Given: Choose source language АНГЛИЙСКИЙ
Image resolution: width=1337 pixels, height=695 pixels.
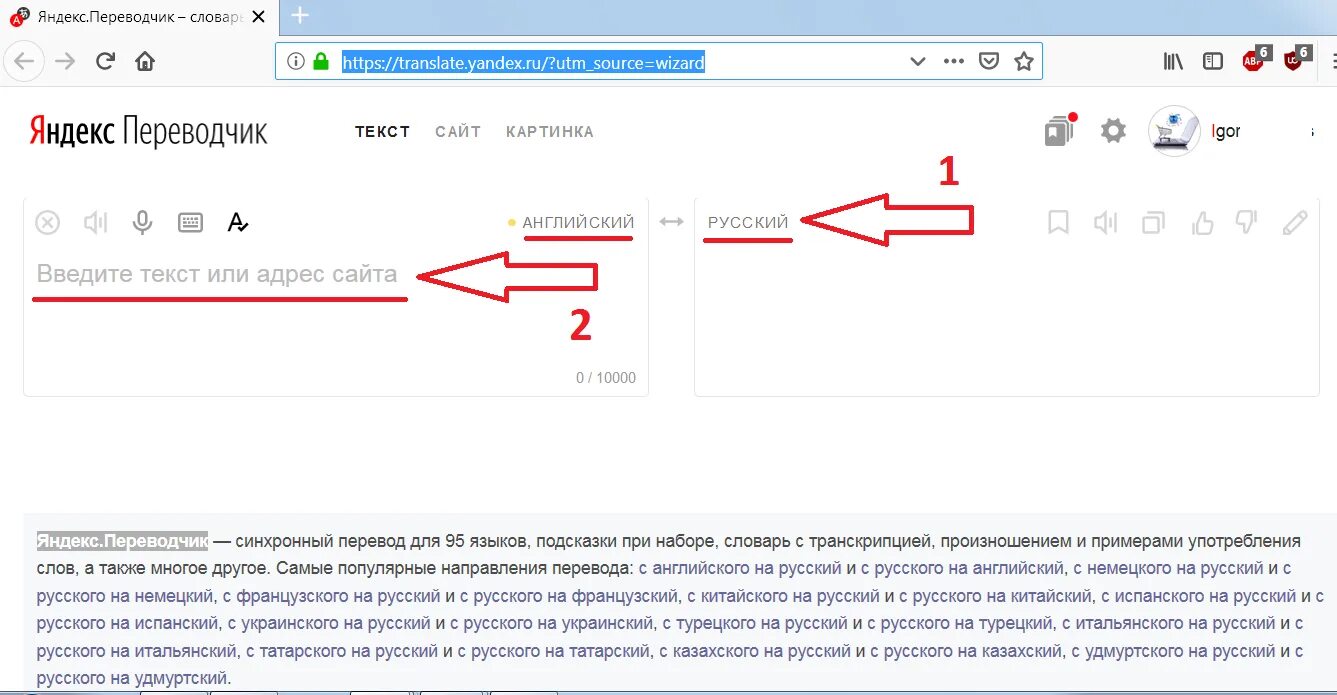Looking at the screenshot, I should coord(578,222).
